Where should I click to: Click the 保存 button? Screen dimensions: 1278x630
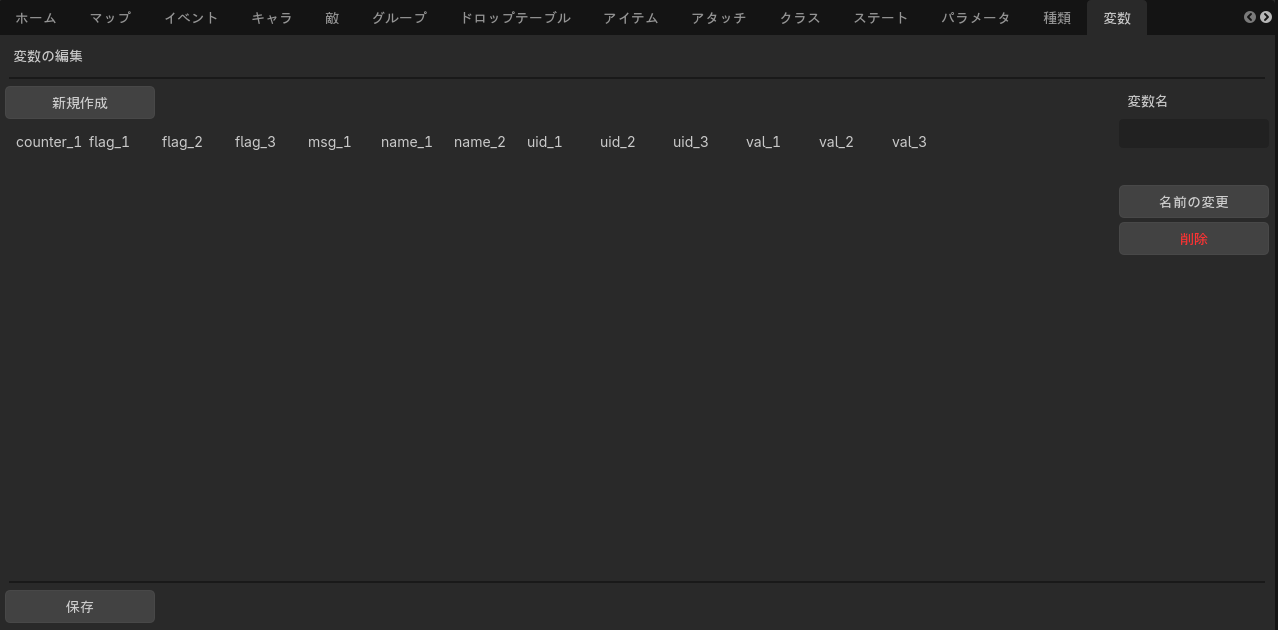[x=80, y=607]
